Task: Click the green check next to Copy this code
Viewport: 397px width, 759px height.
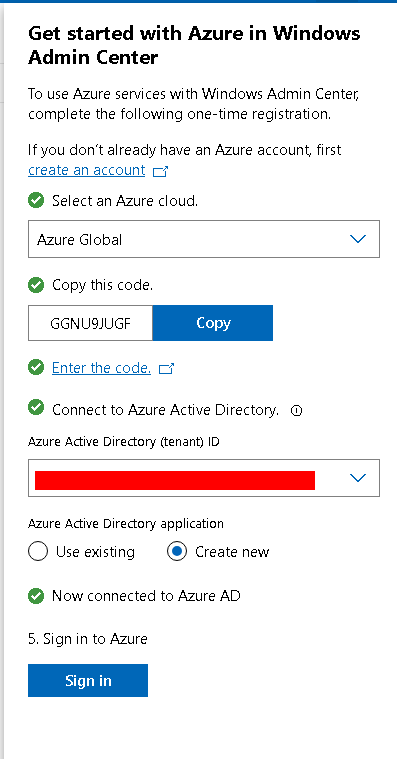Action: [36, 285]
